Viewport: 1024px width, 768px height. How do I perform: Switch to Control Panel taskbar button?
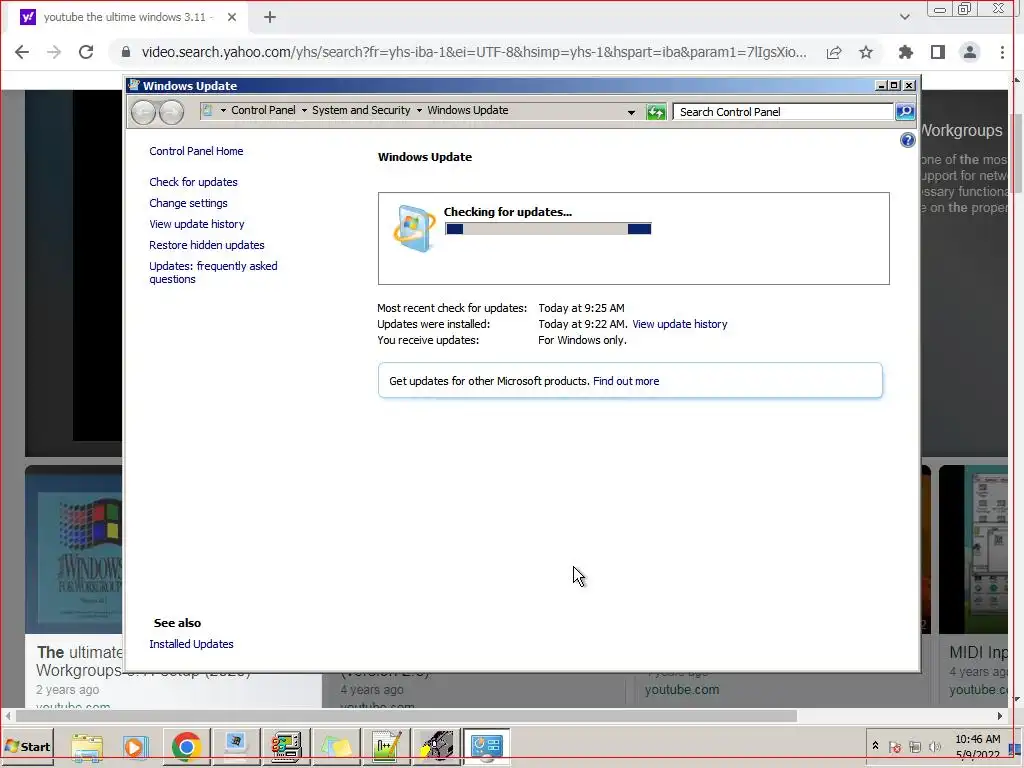pos(487,746)
